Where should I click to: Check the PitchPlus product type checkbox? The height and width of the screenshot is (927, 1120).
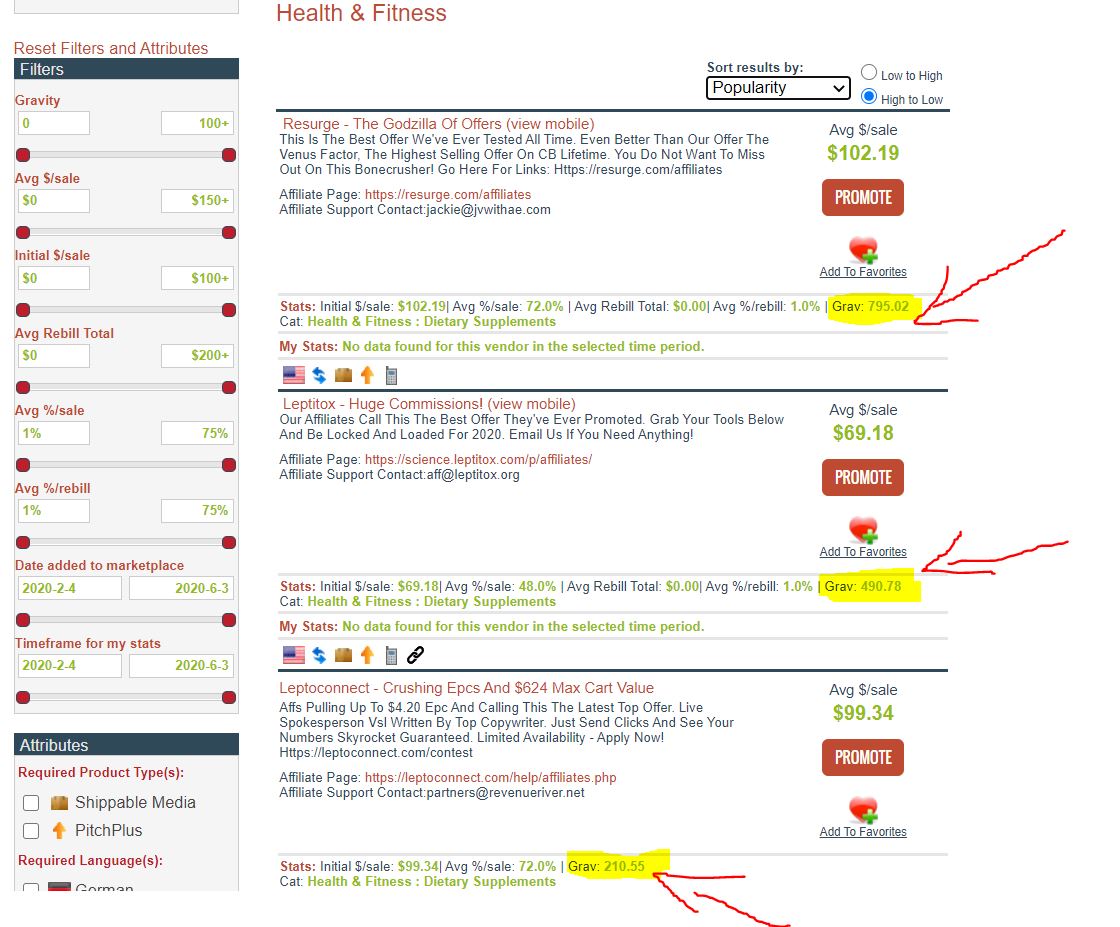[31, 831]
